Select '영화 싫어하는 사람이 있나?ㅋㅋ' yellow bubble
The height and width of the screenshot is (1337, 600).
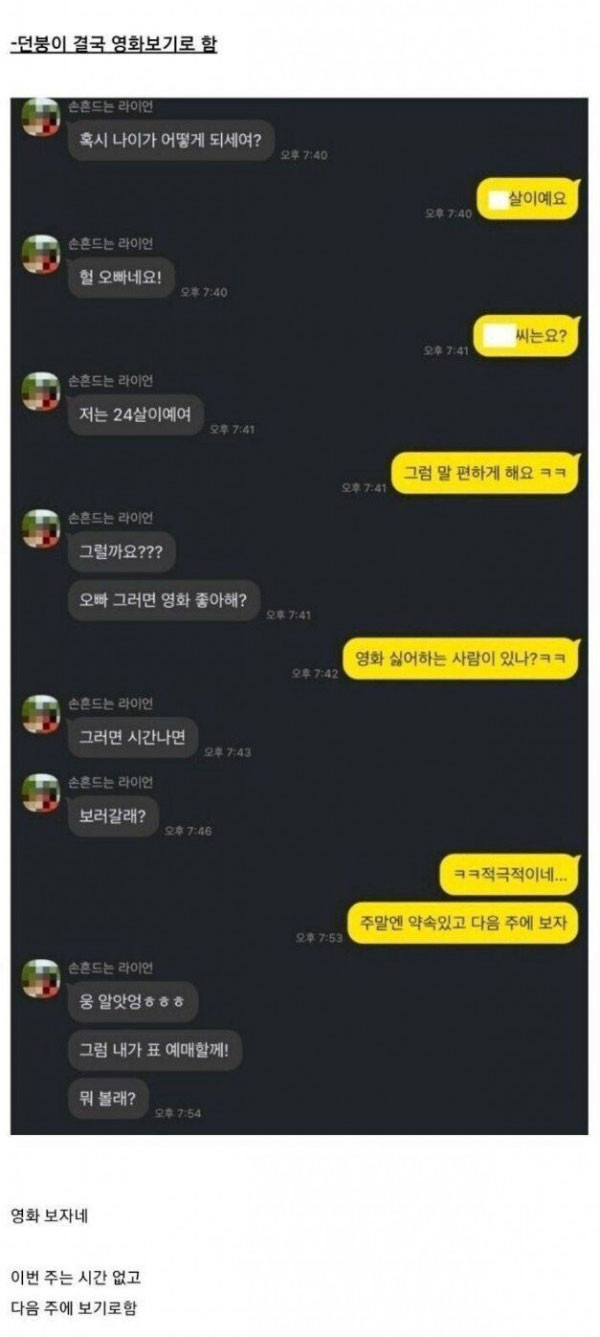(462, 659)
